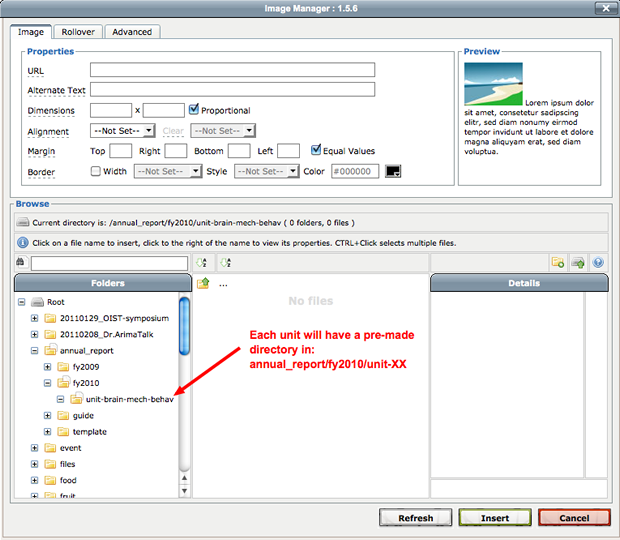Select the unit-brain-mech-behav folder icon
The image size is (620, 540).
click(x=77, y=399)
